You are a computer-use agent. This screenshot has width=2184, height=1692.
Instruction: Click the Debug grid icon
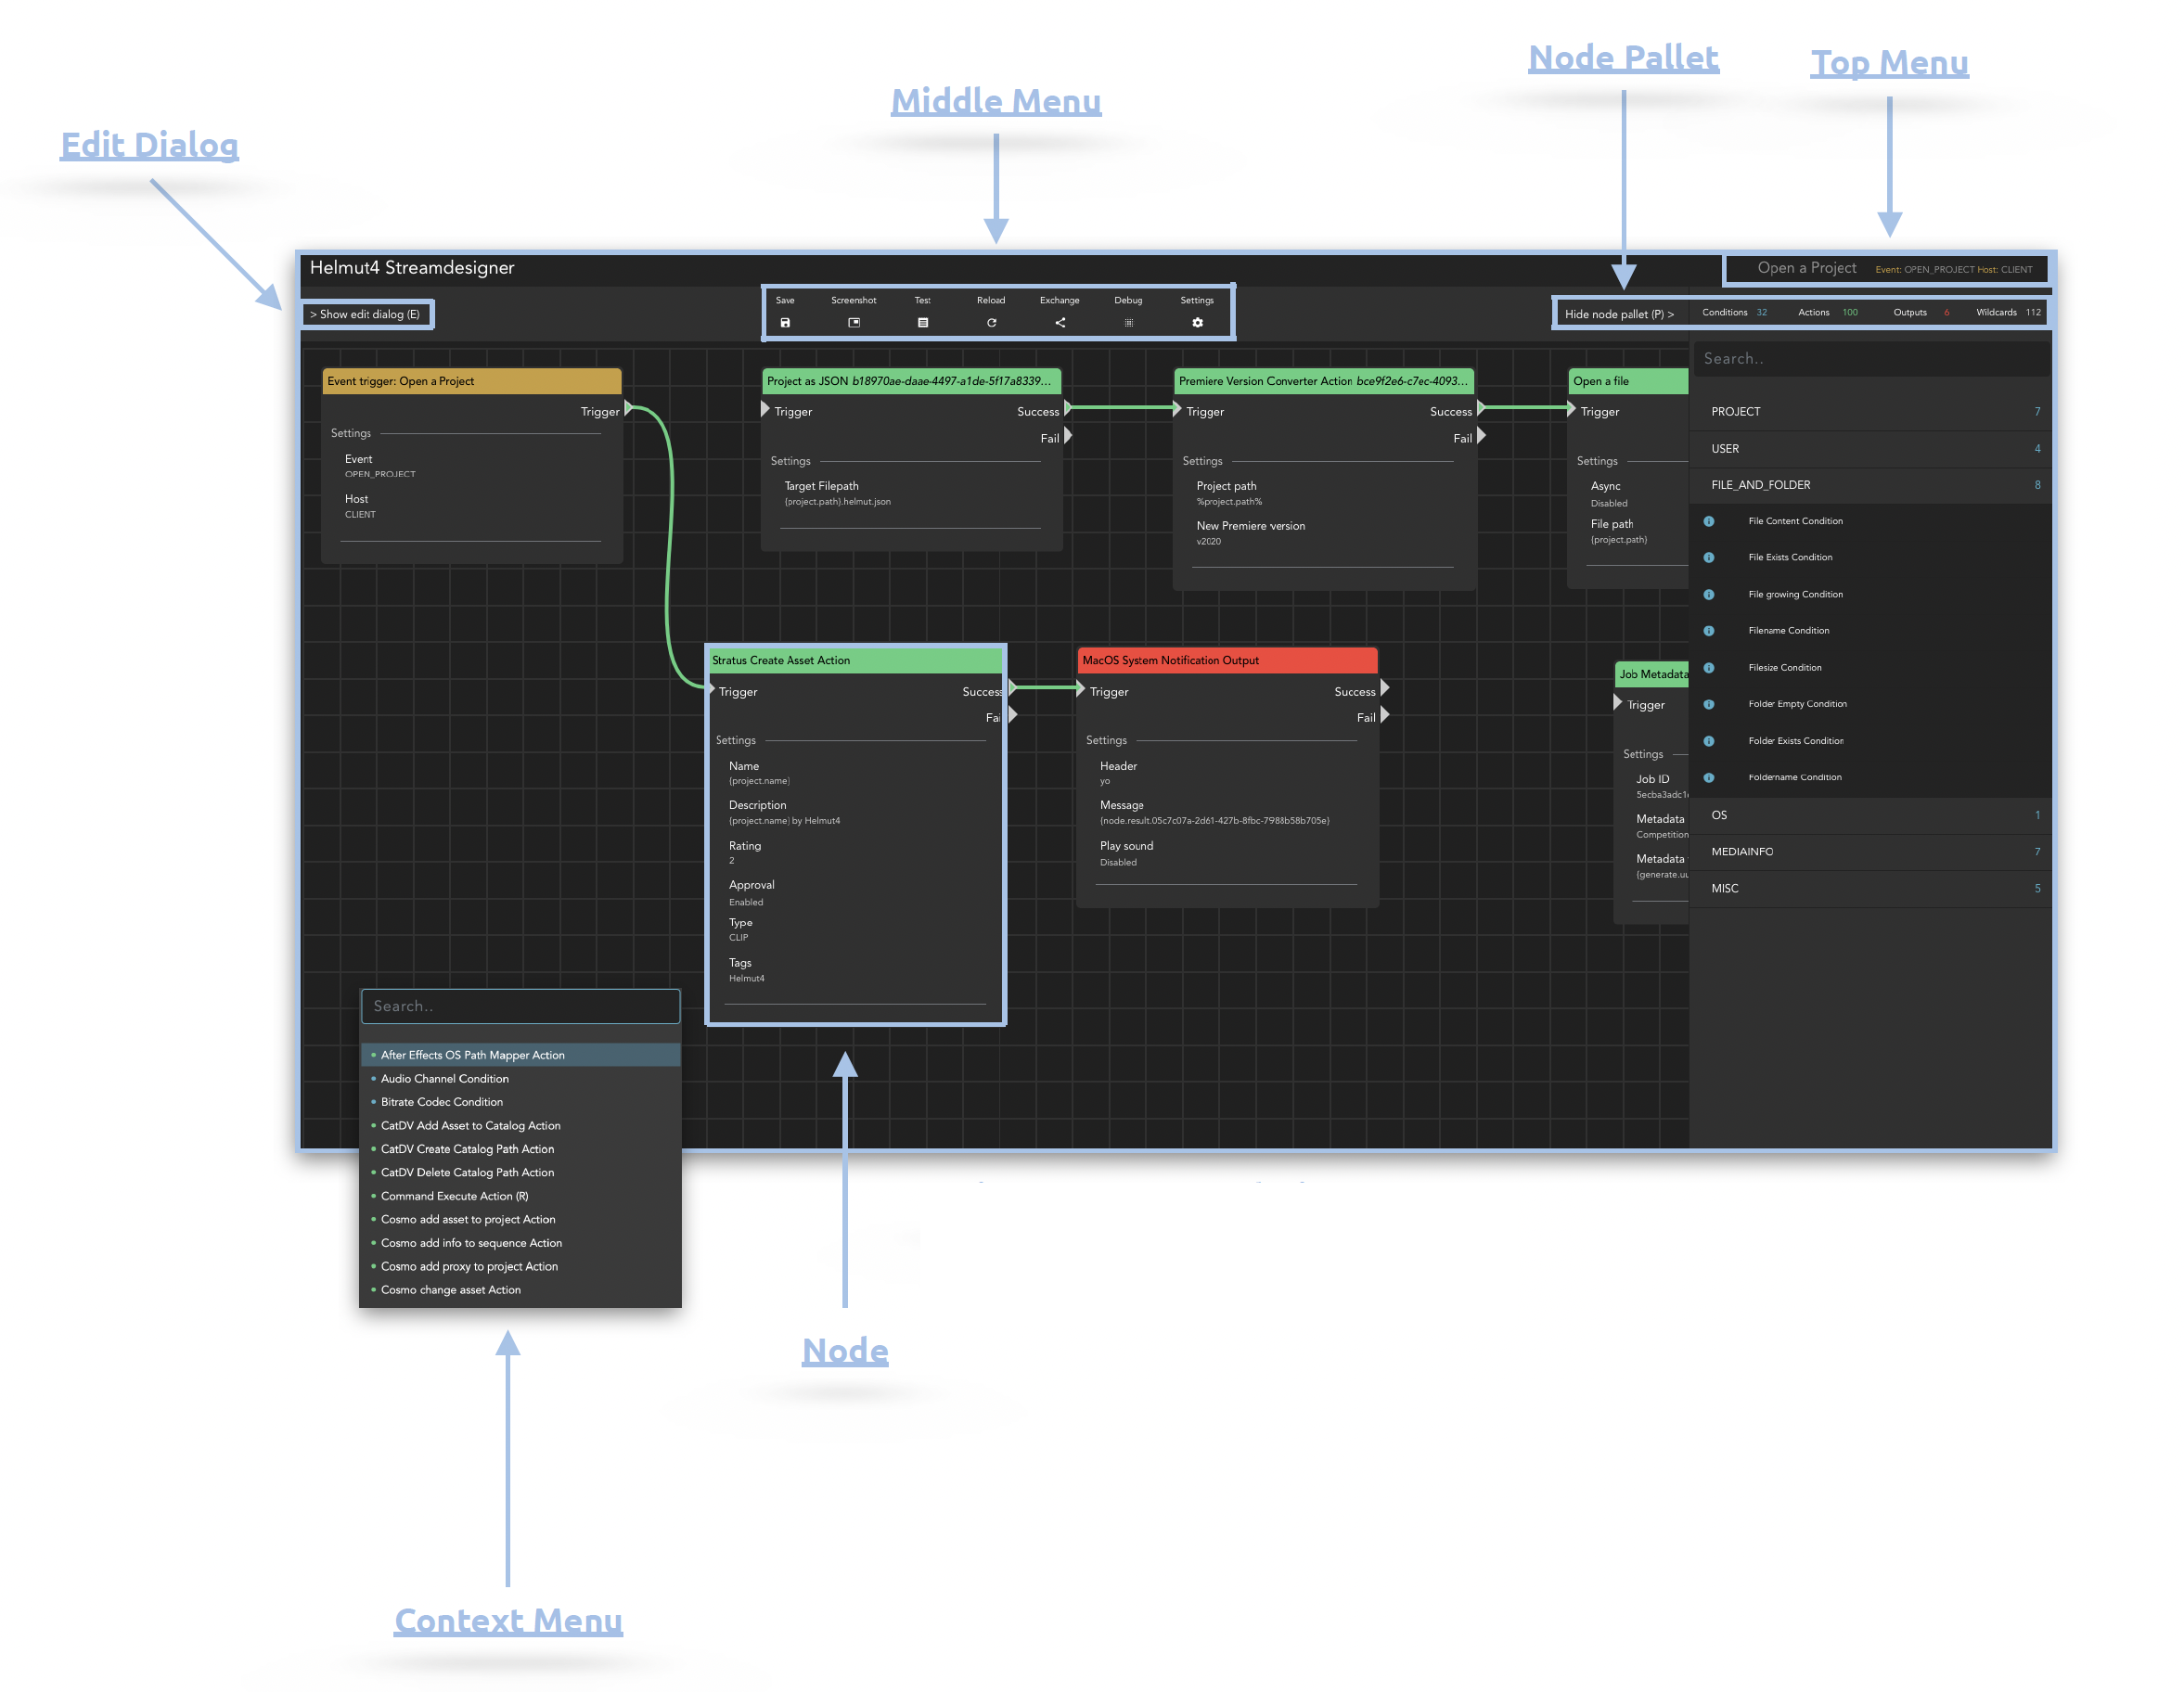(x=1128, y=323)
